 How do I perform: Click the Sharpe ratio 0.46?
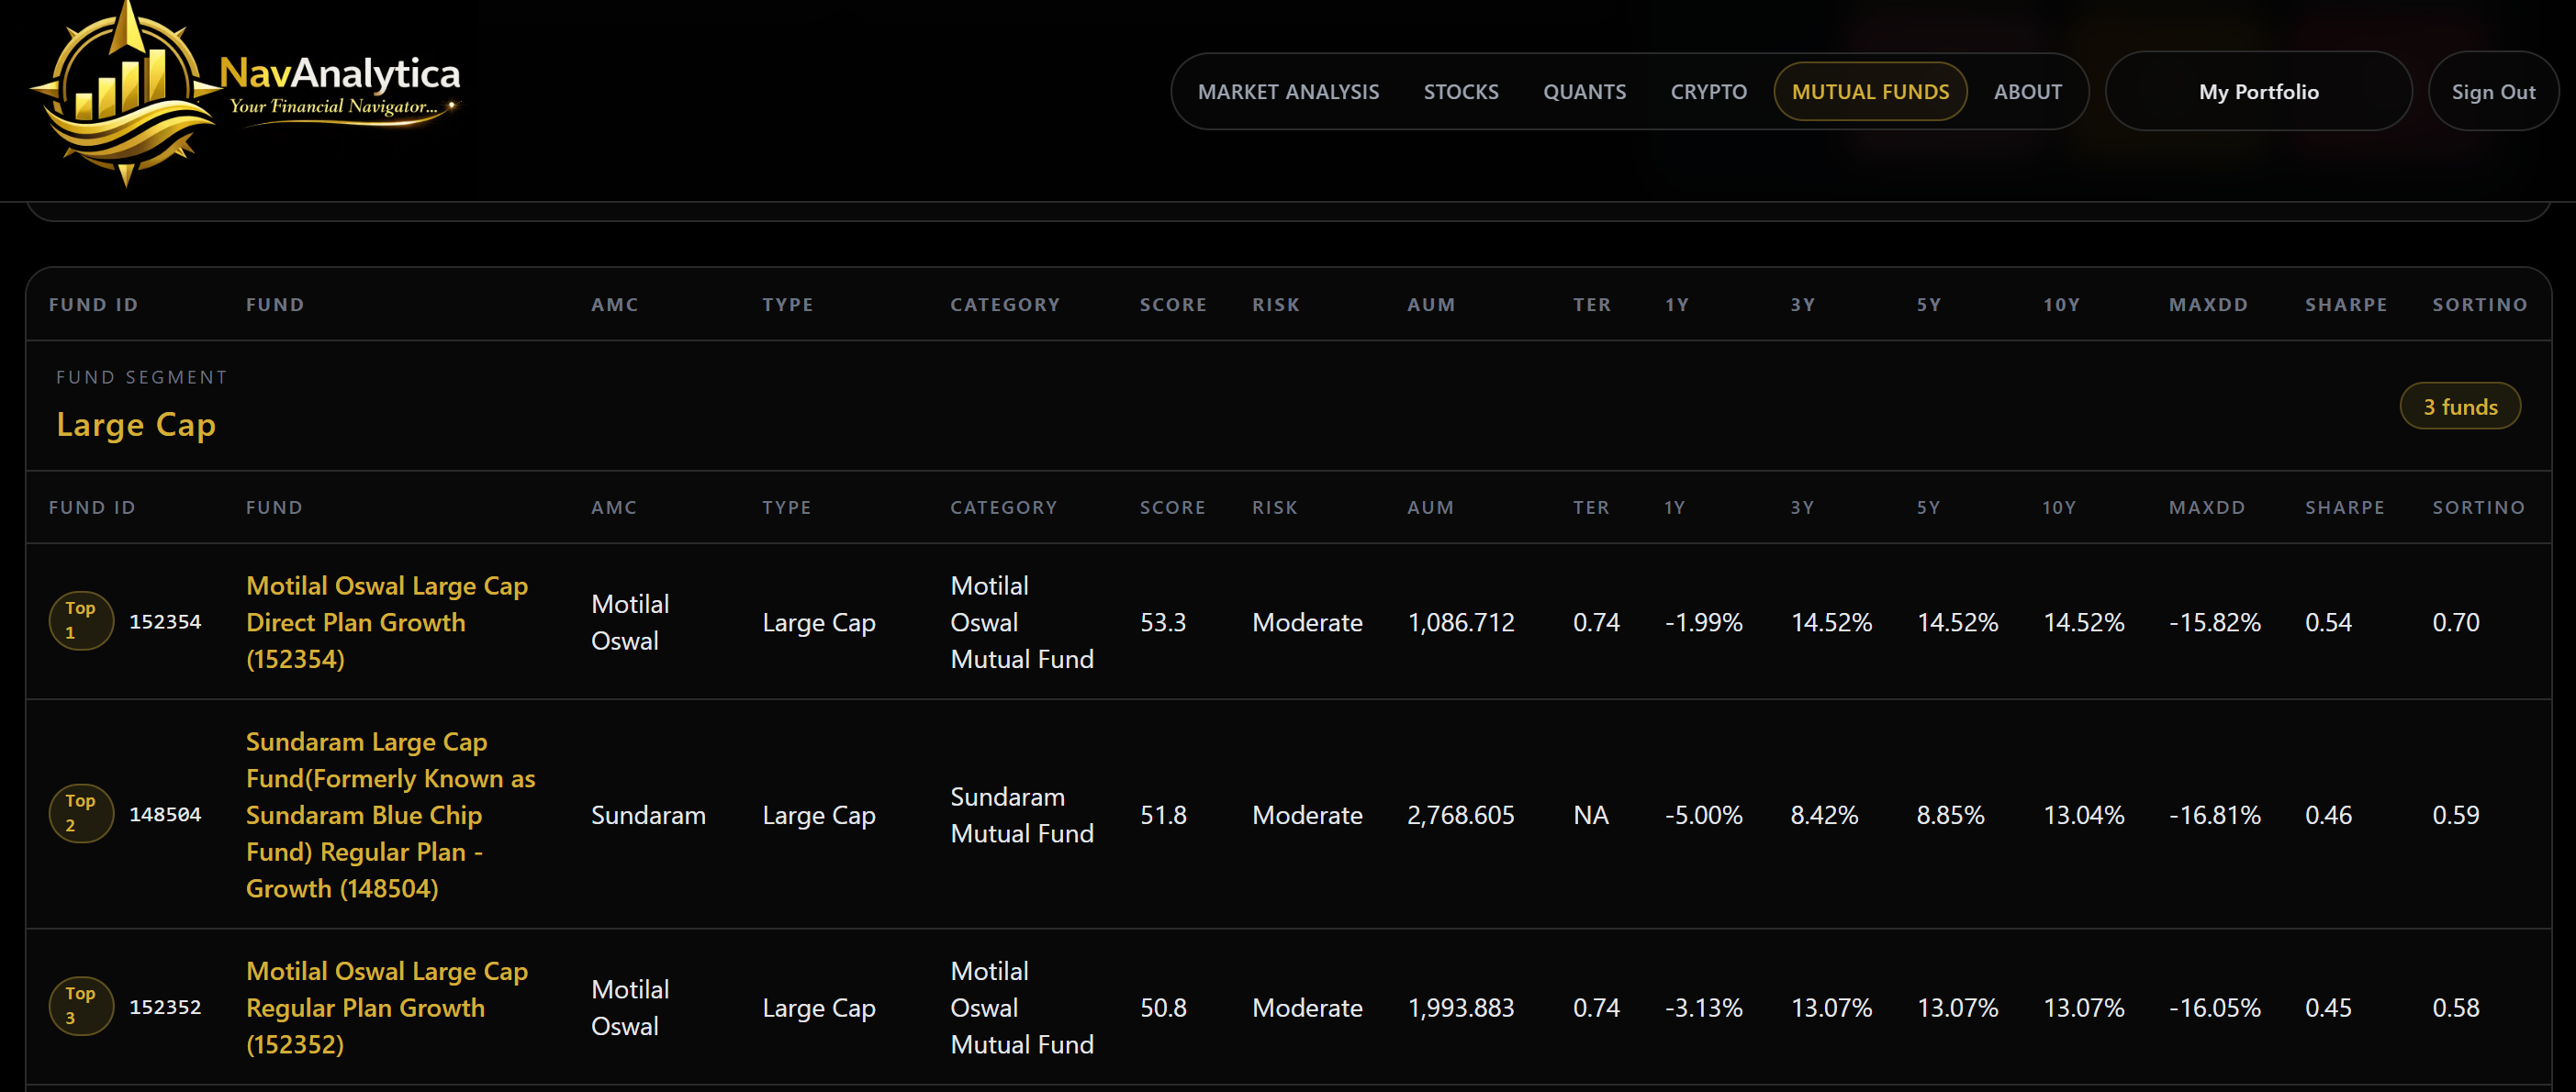pyautogui.click(x=2328, y=815)
